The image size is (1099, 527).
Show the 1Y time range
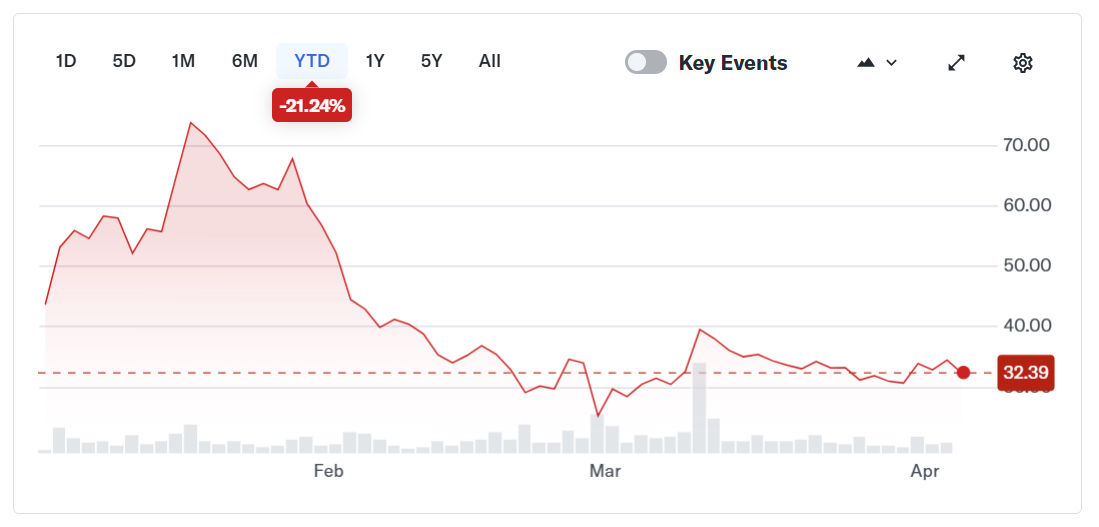tap(375, 61)
